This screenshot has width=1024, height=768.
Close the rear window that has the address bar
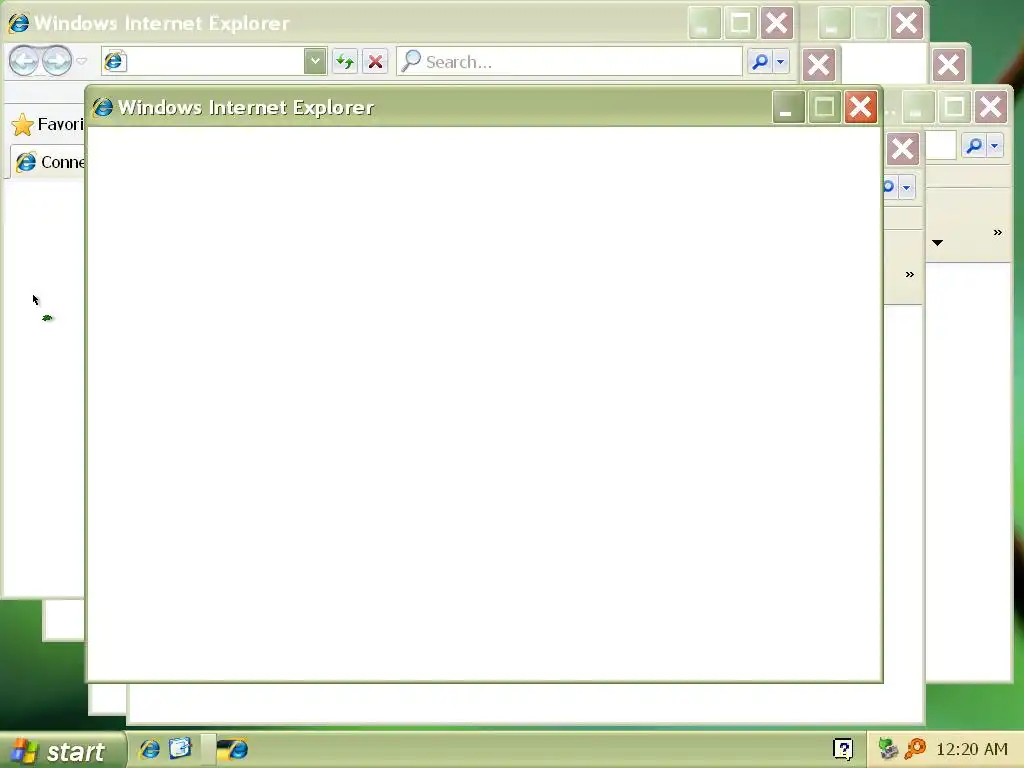tap(776, 24)
